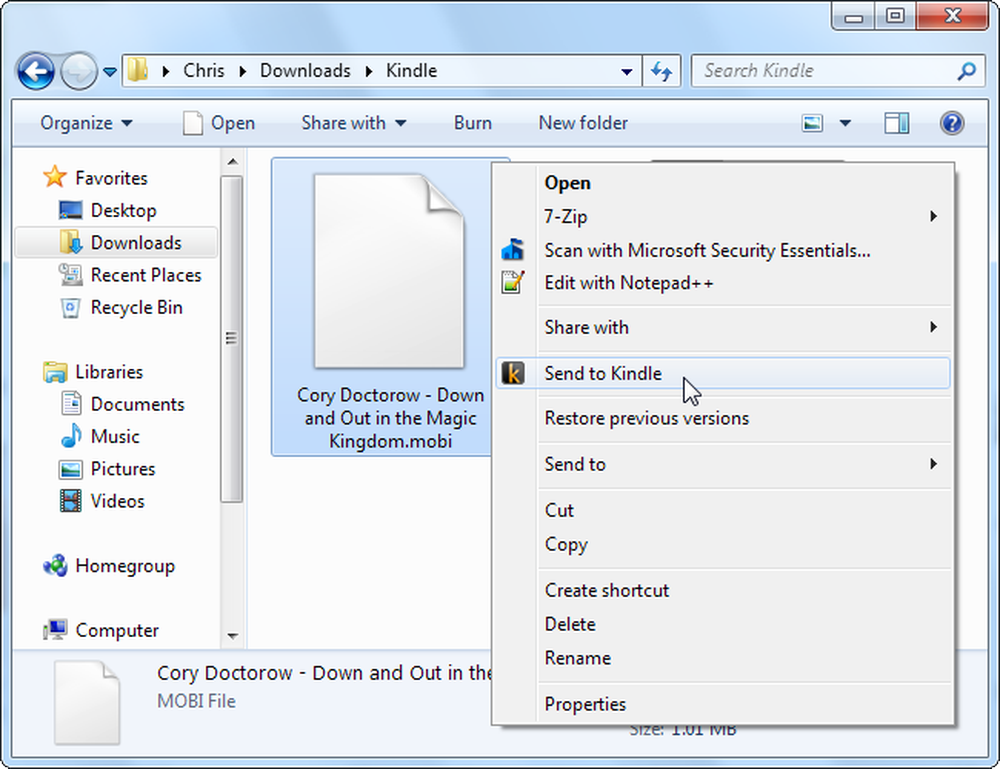Select Favorites in the navigation pane
Viewport: 1000px width, 769px height.
click(x=95, y=178)
